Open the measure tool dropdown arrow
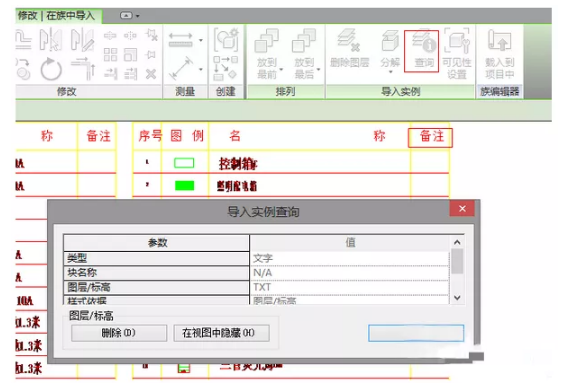Viewport: 561px width, 390px height. click(x=201, y=40)
